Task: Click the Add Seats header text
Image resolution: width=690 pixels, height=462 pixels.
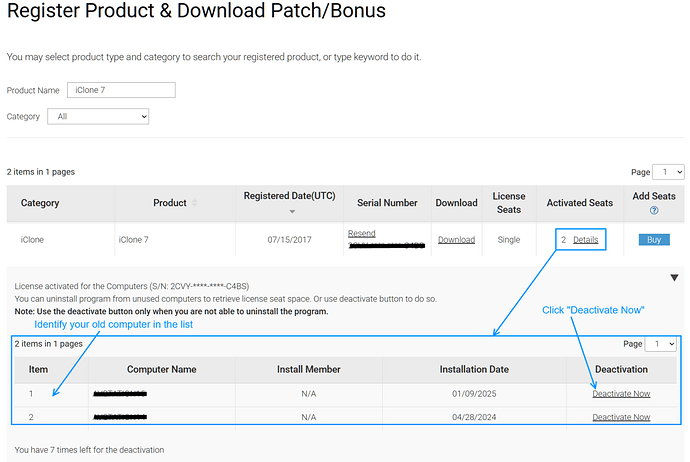Action: pyautogui.click(x=654, y=196)
